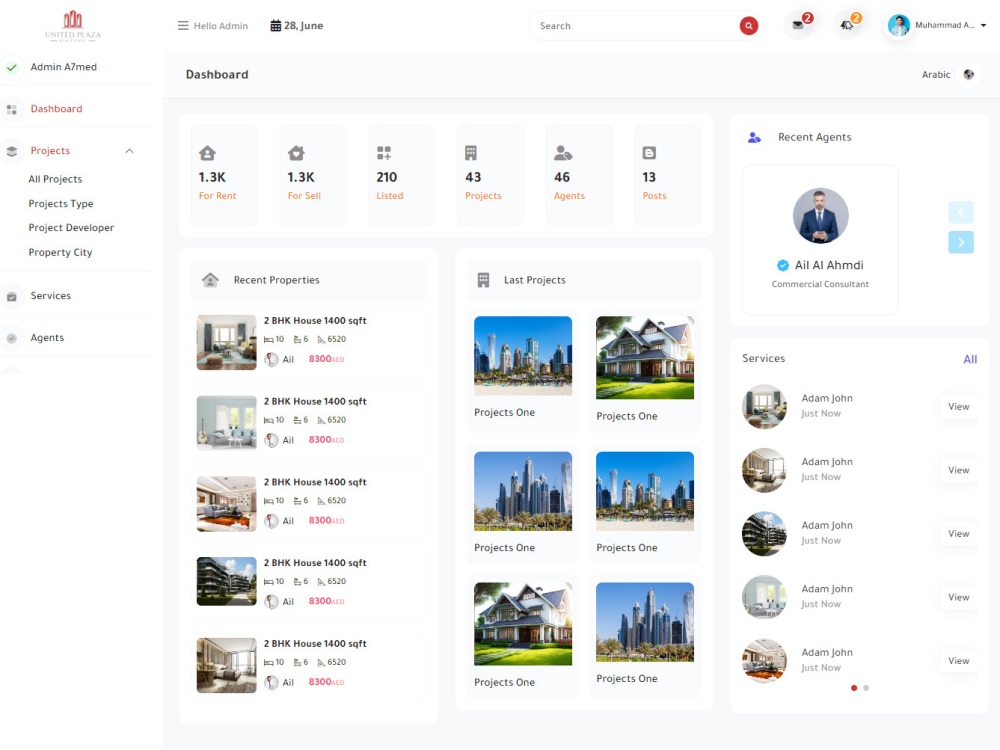The image size is (1000, 750).
Task: Click the Recent Agents people icon
Action: [x=754, y=137]
